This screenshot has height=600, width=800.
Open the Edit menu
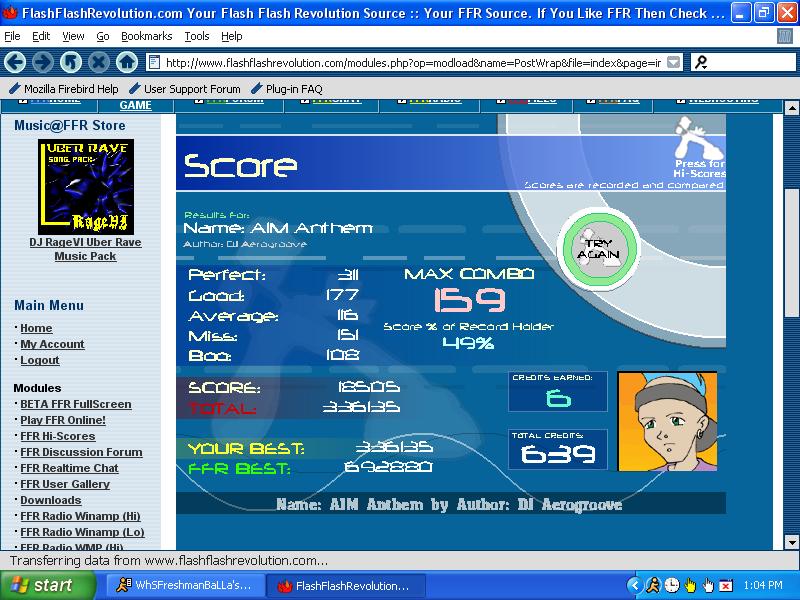pos(41,36)
